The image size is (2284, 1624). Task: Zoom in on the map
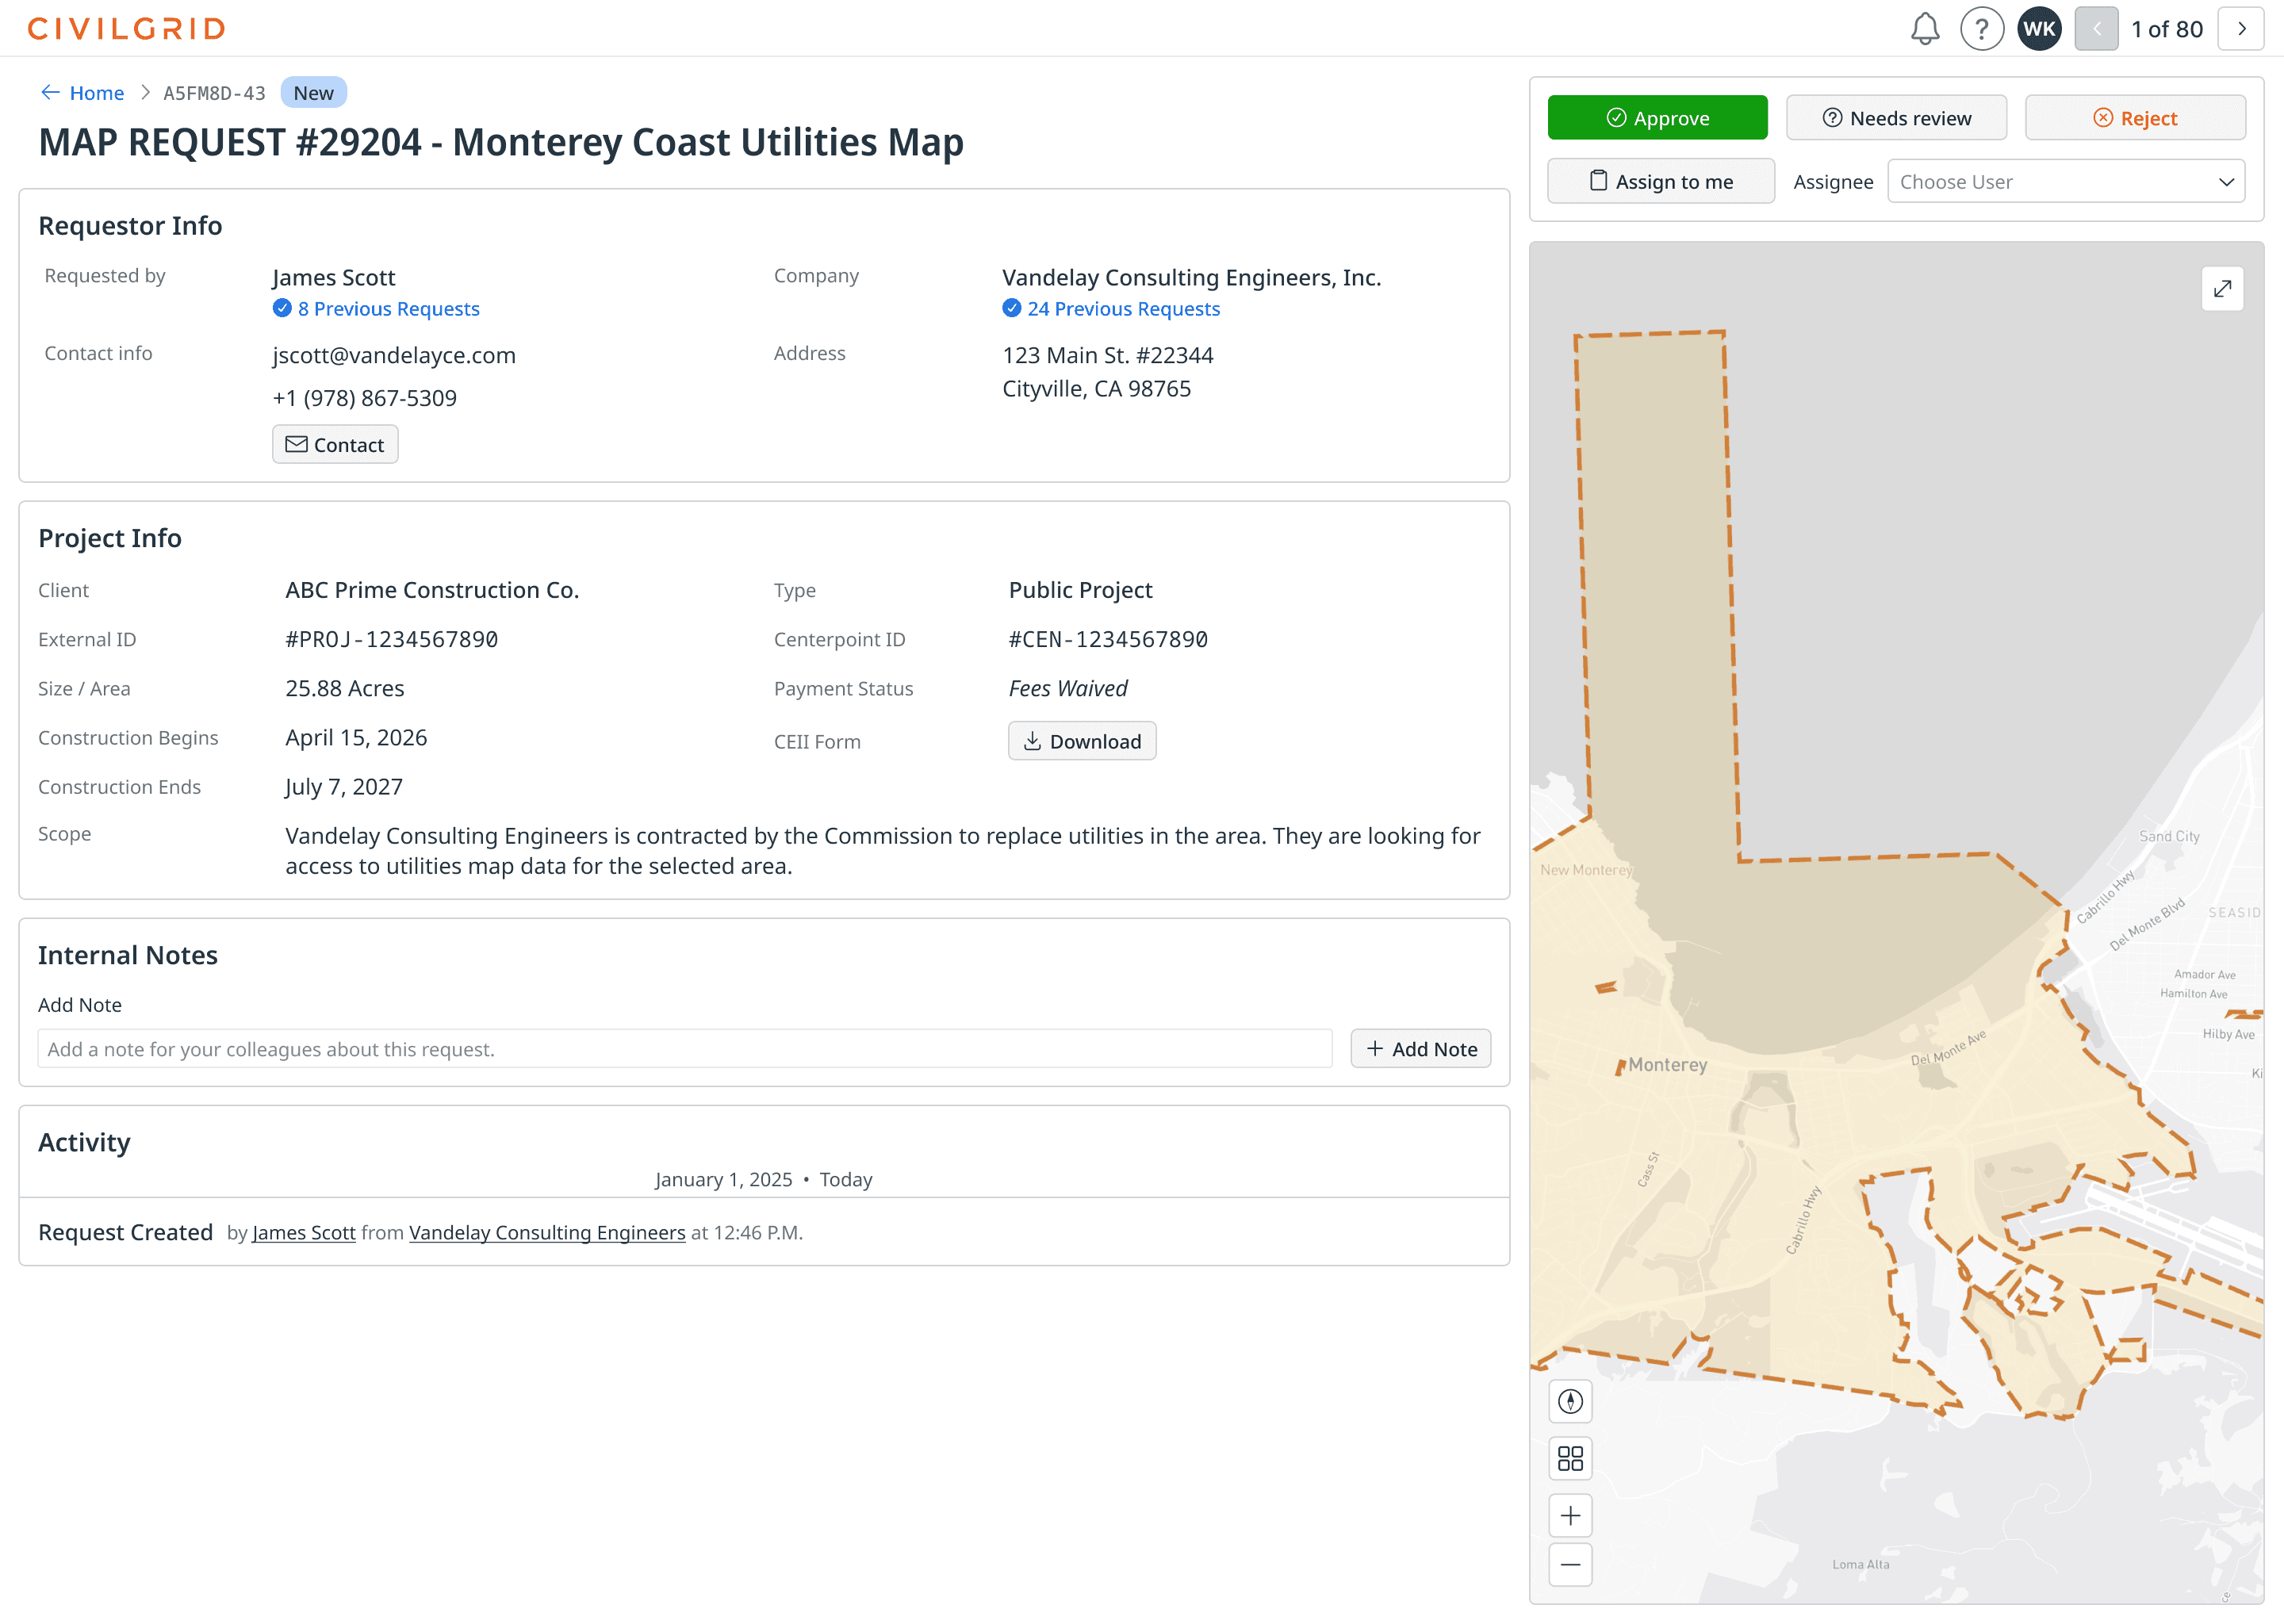tap(1570, 1516)
